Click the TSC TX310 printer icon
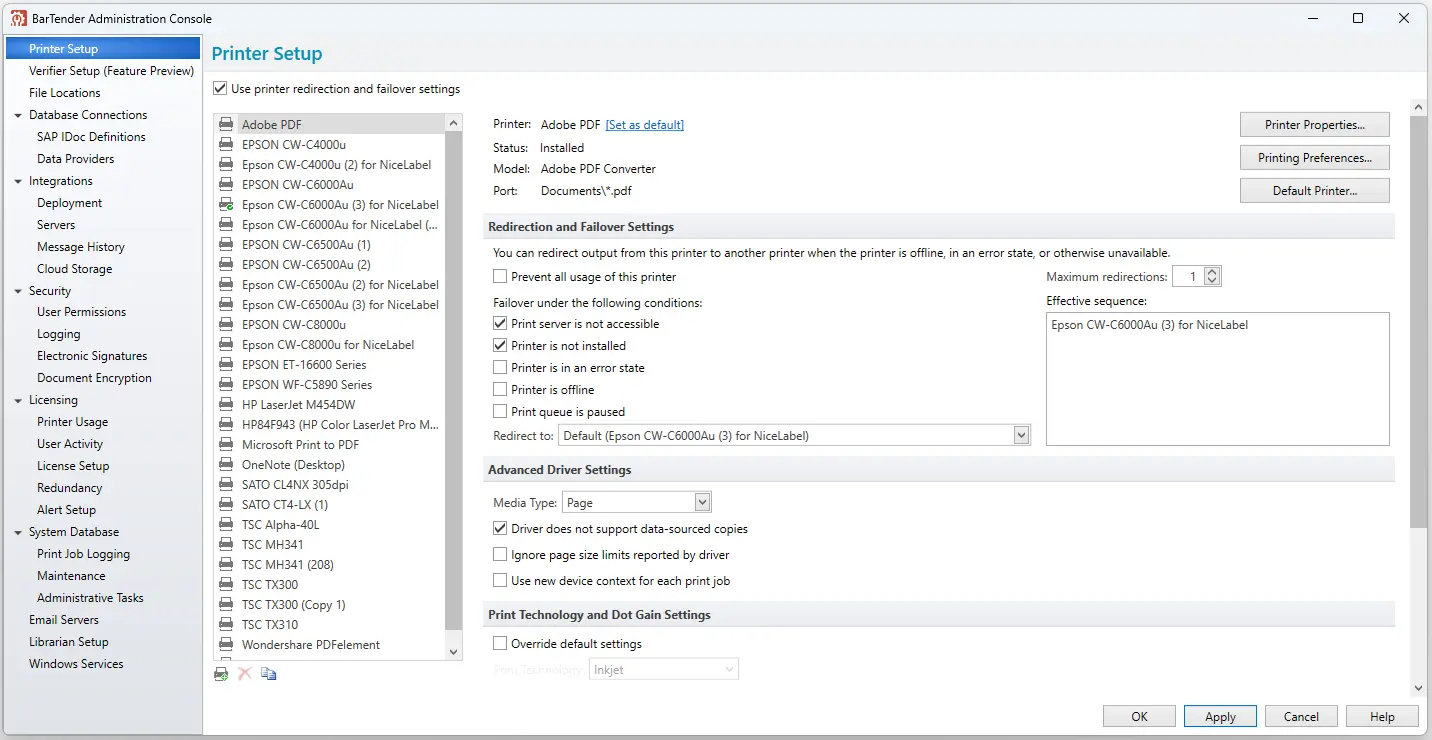Viewport: 1432px width, 740px height. (x=226, y=625)
